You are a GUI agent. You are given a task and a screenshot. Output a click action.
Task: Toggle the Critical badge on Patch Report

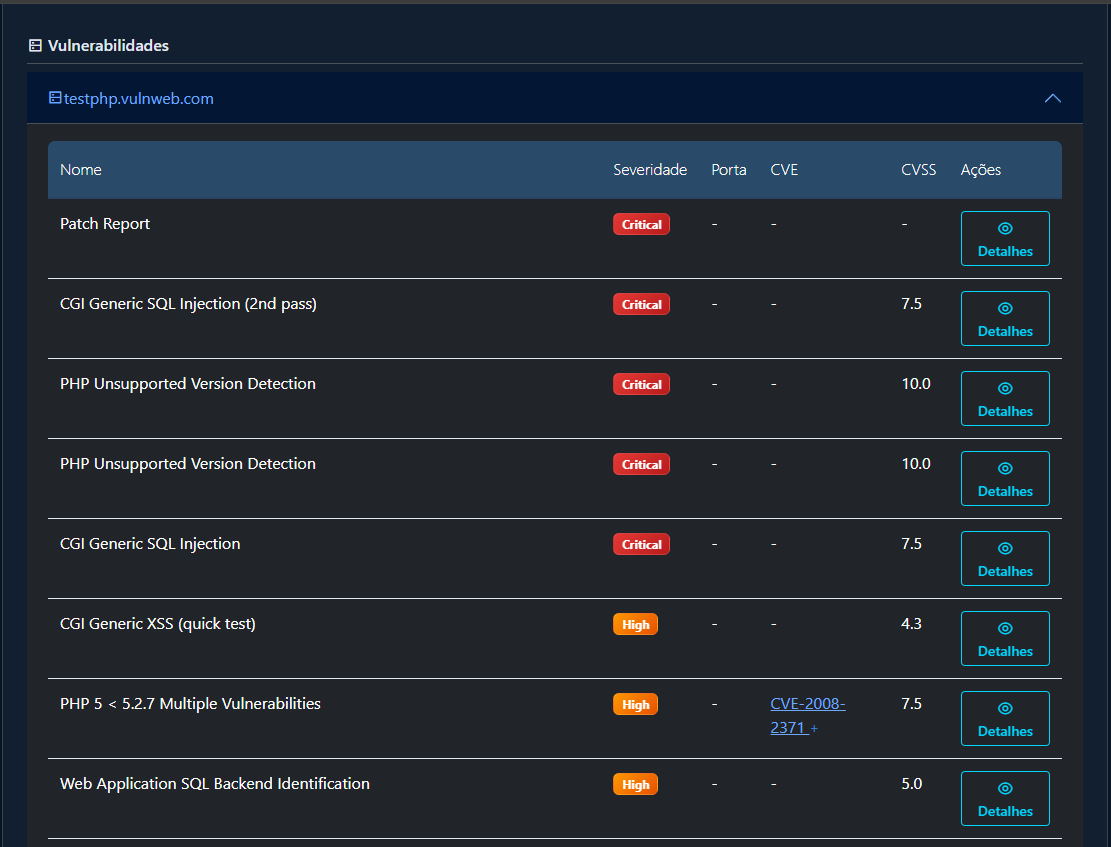coord(641,224)
